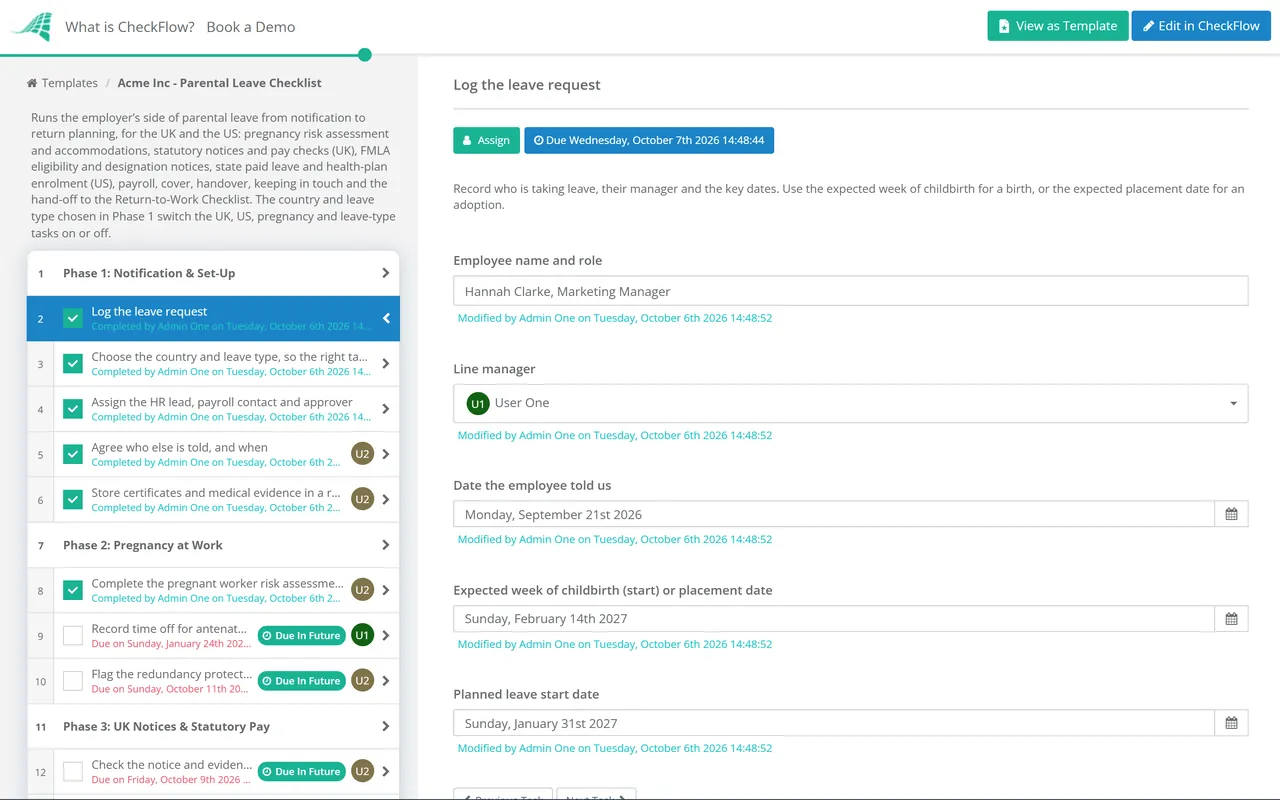Click the Employee name and role field
Image resolution: width=1280 pixels, height=800 pixels.
850,291
